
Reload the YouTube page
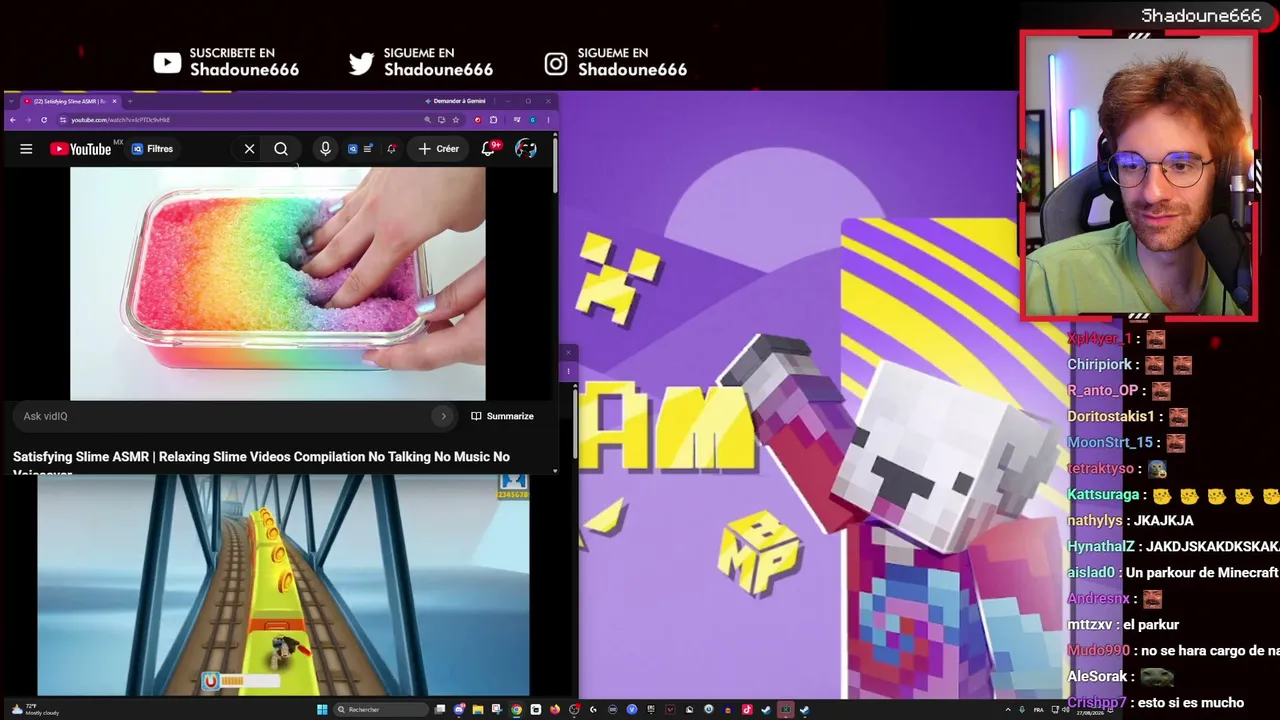click(x=44, y=120)
